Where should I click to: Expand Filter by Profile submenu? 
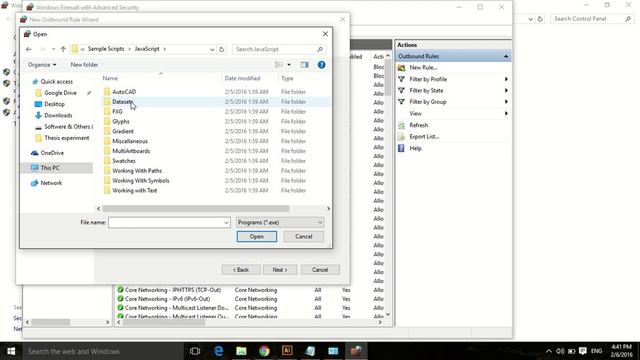click(506, 79)
